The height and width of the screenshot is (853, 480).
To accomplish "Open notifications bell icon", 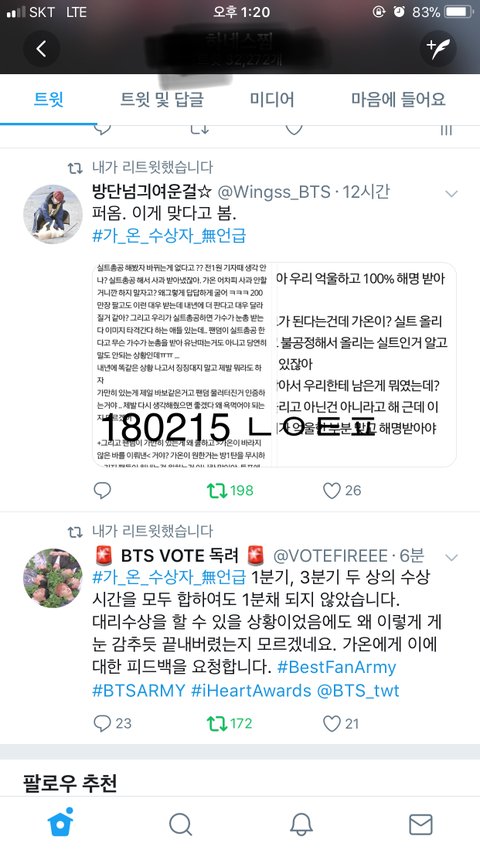I will tap(301, 825).
